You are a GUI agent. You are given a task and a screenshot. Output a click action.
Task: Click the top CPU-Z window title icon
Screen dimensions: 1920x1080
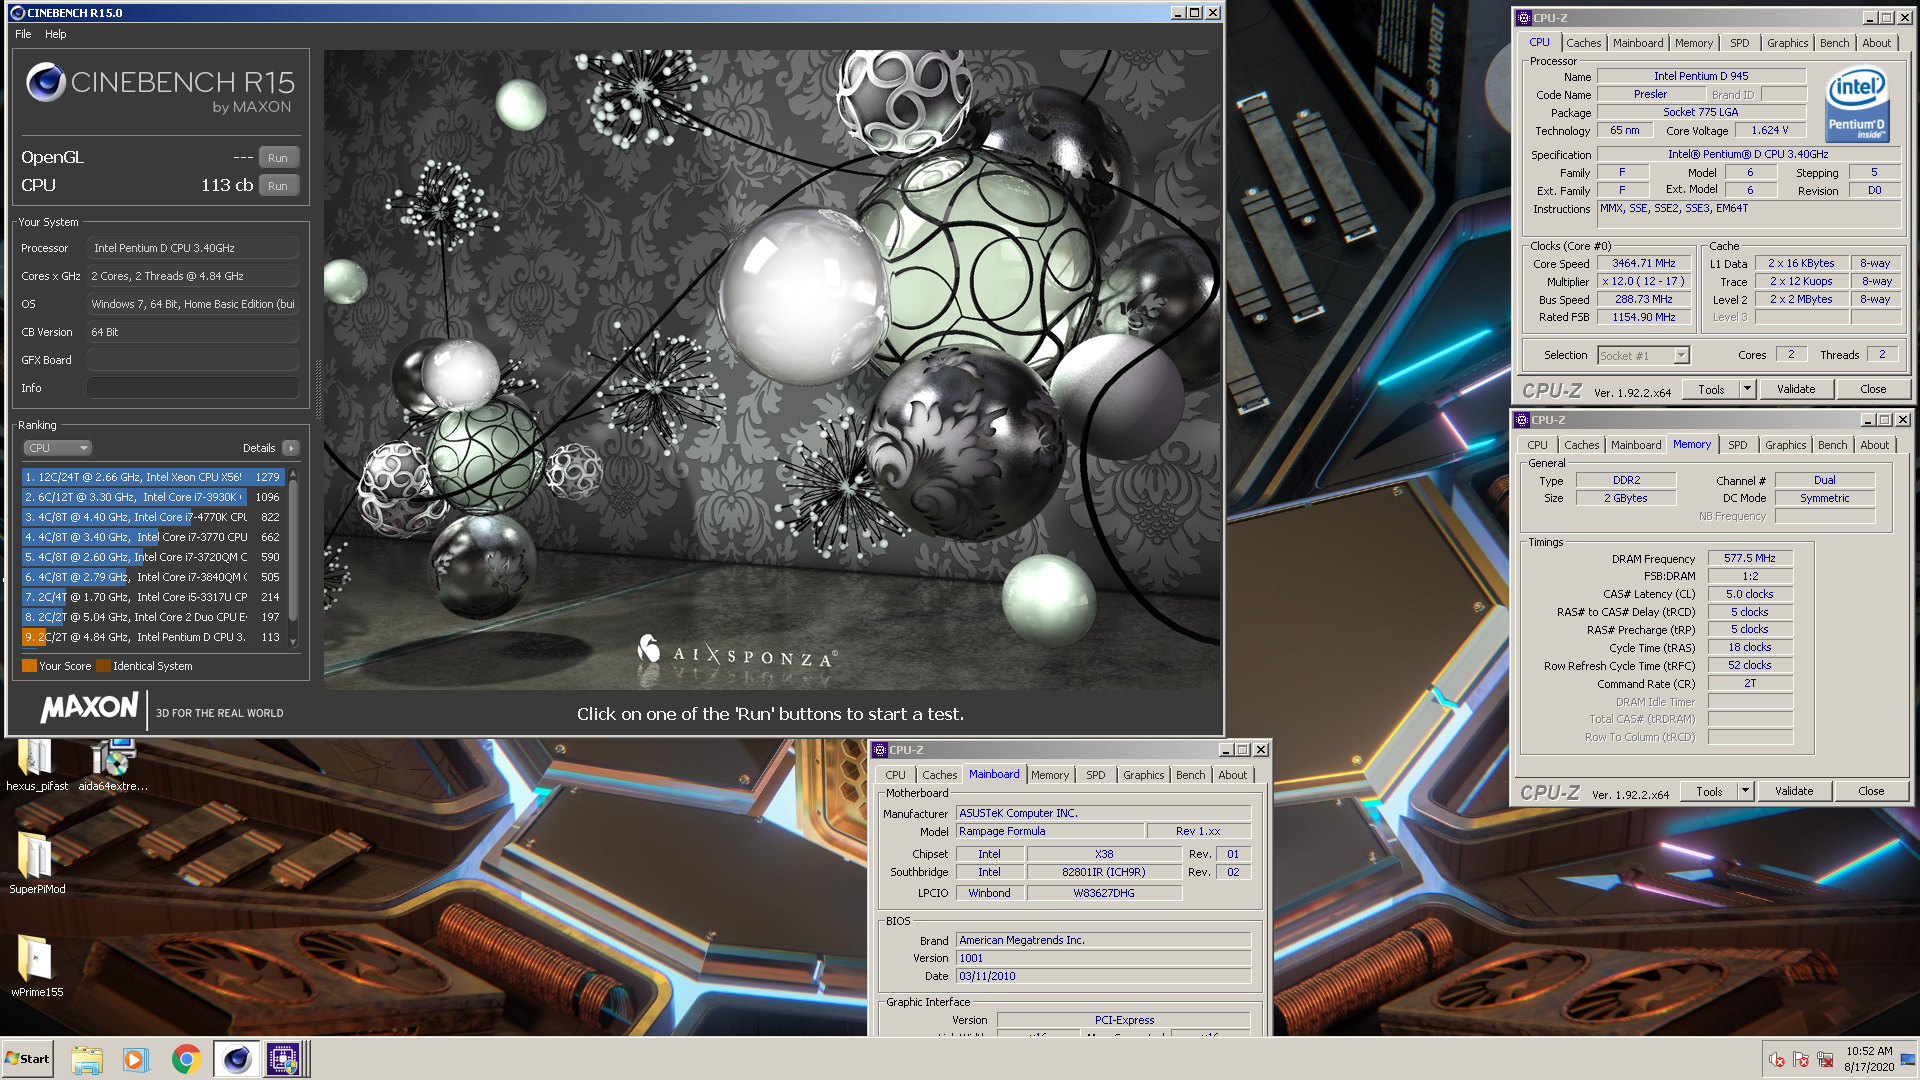tap(1524, 18)
